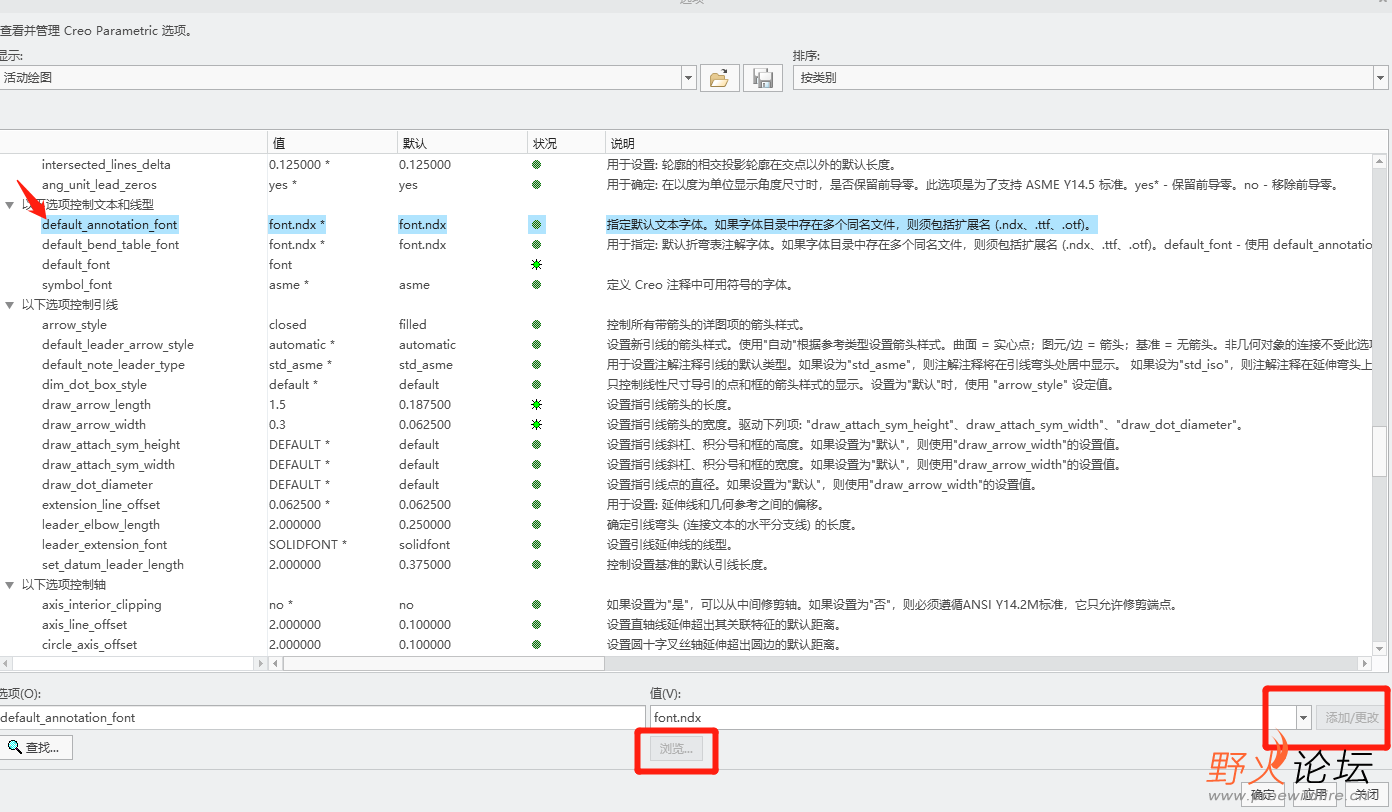Click magnifier Find button
Viewport: 1392px width, 812px height.
pyautogui.click(x=35, y=747)
